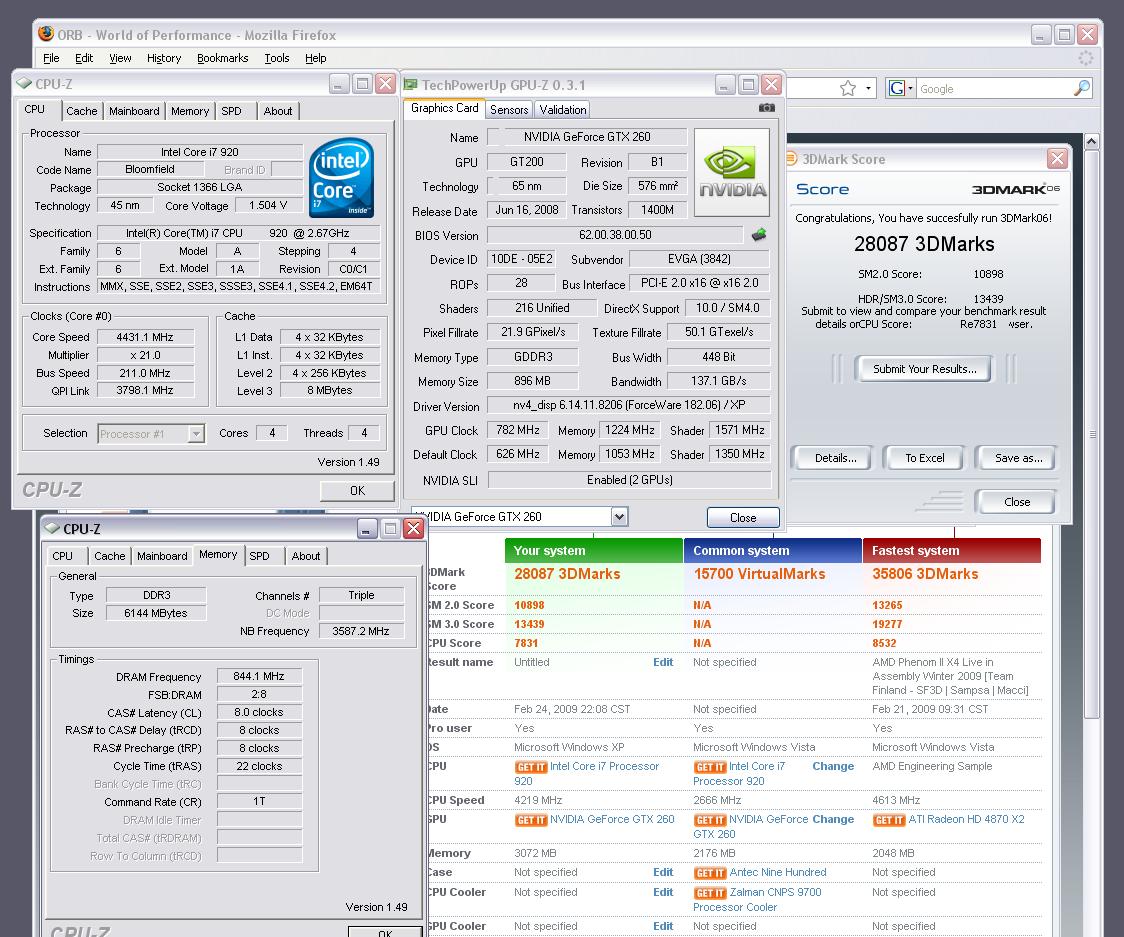Click the GET IT badge beside Antec Nine Hundred

click(x=710, y=873)
